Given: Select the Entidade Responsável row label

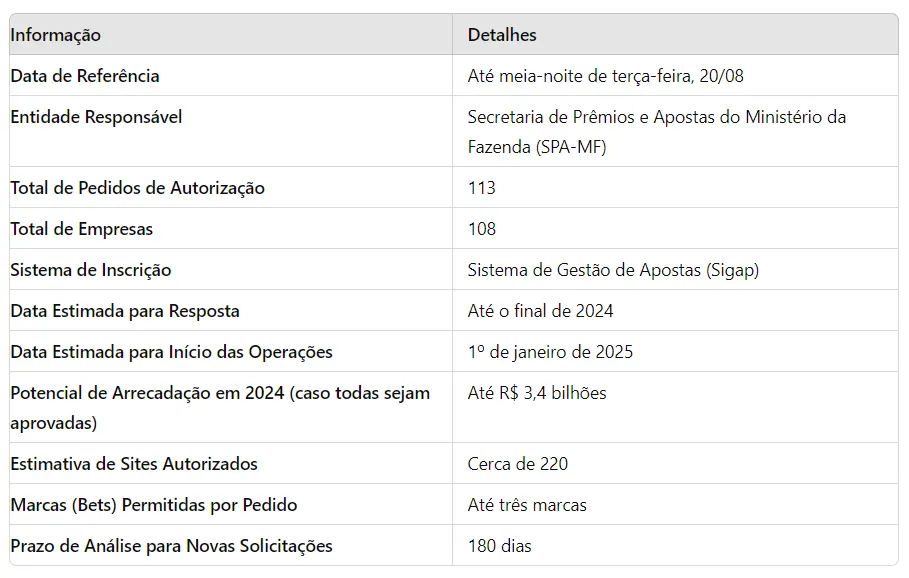Looking at the screenshot, I should pos(96,117).
